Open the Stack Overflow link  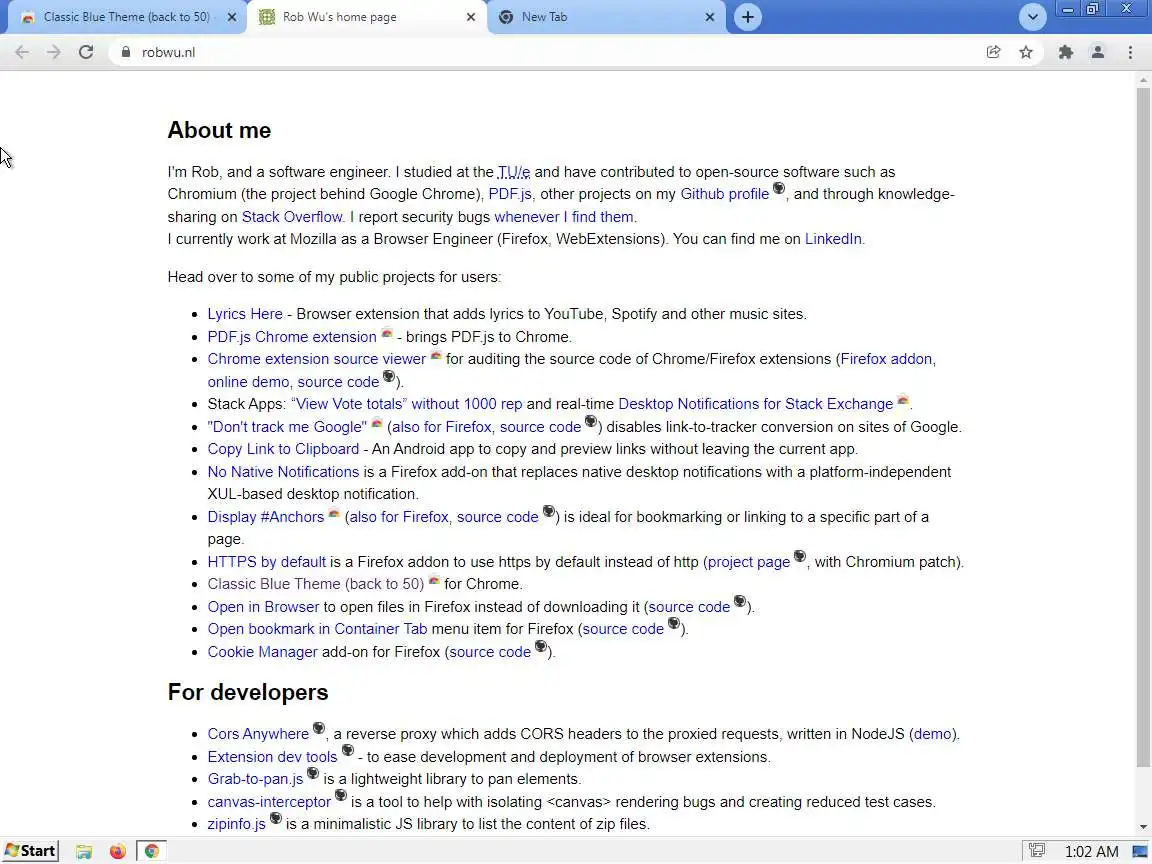click(x=292, y=217)
